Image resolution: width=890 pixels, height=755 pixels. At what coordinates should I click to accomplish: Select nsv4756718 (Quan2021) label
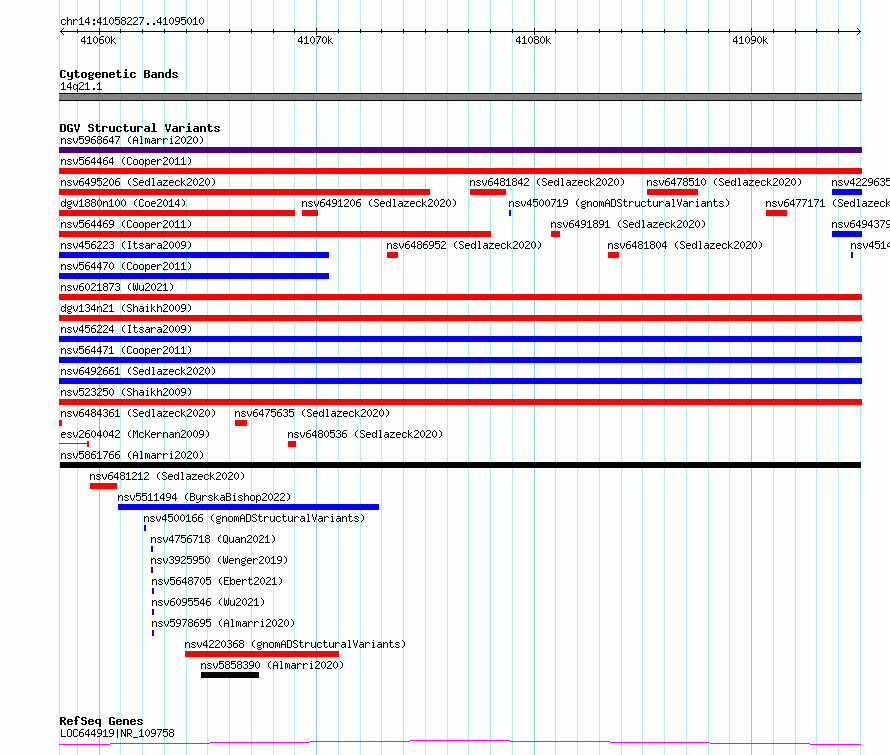pyautogui.click(x=213, y=539)
